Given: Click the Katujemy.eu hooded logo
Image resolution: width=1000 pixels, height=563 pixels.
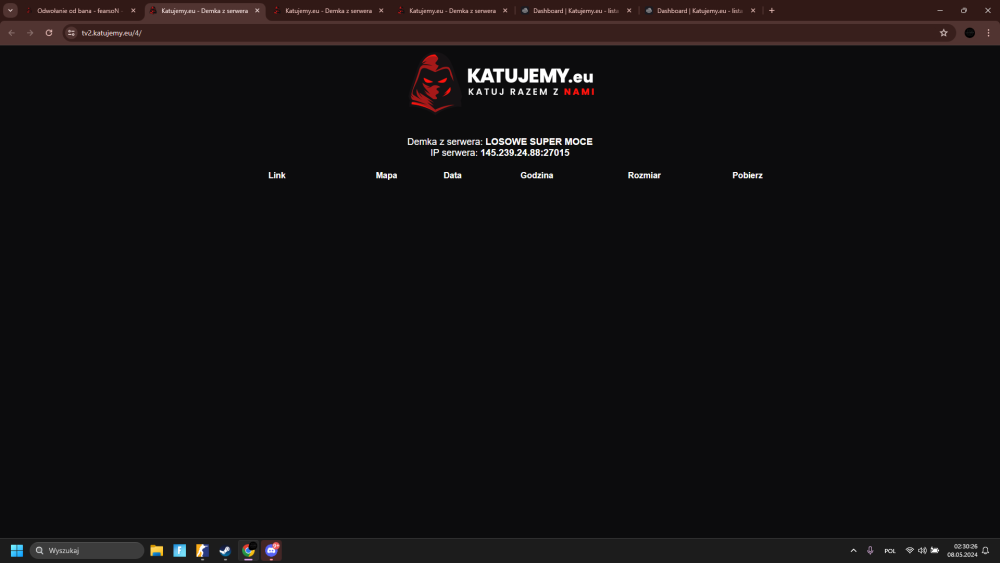Looking at the screenshot, I should (x=435, y=83).
